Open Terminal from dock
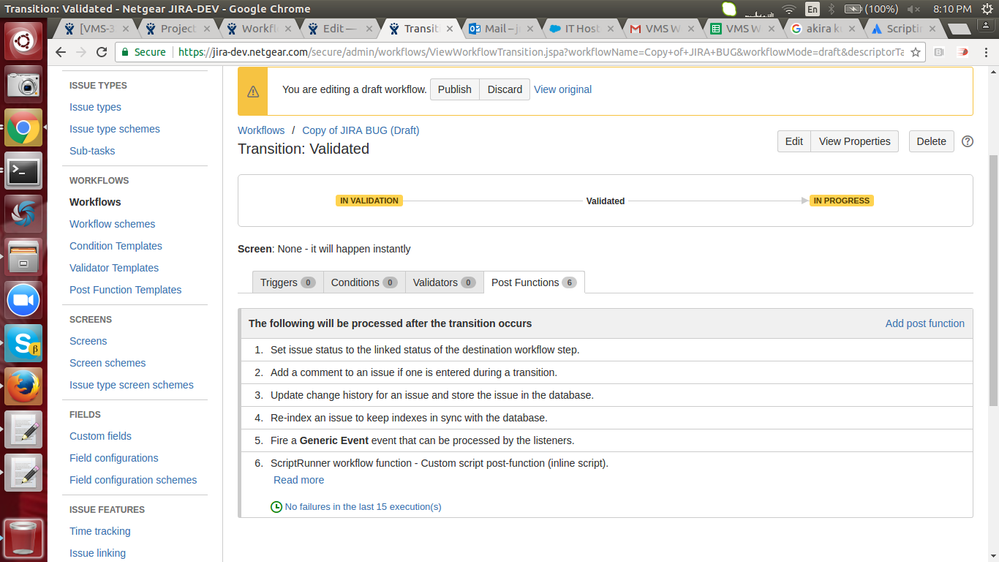The image size is (999, 562). 23,171
